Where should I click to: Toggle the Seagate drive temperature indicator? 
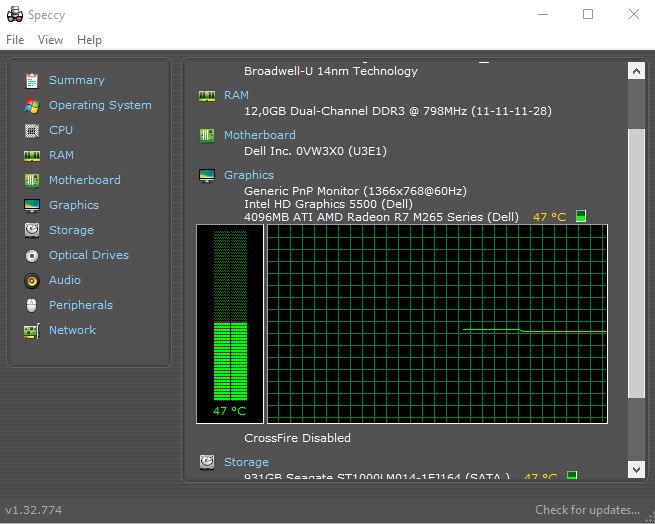572,475
